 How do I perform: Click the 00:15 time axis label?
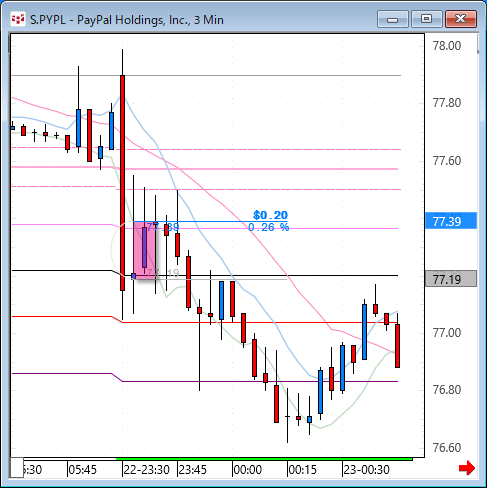coord(302,470)
